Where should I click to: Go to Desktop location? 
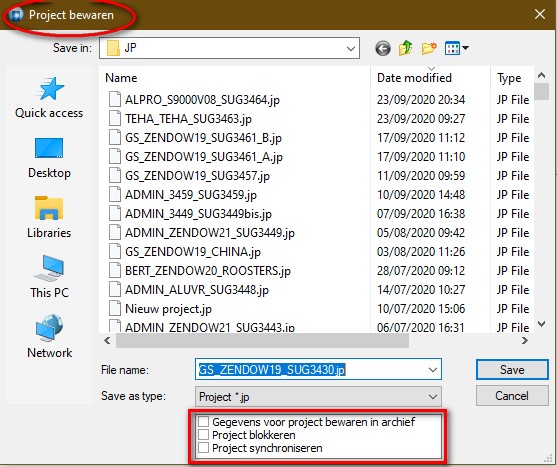pos(49,158)
